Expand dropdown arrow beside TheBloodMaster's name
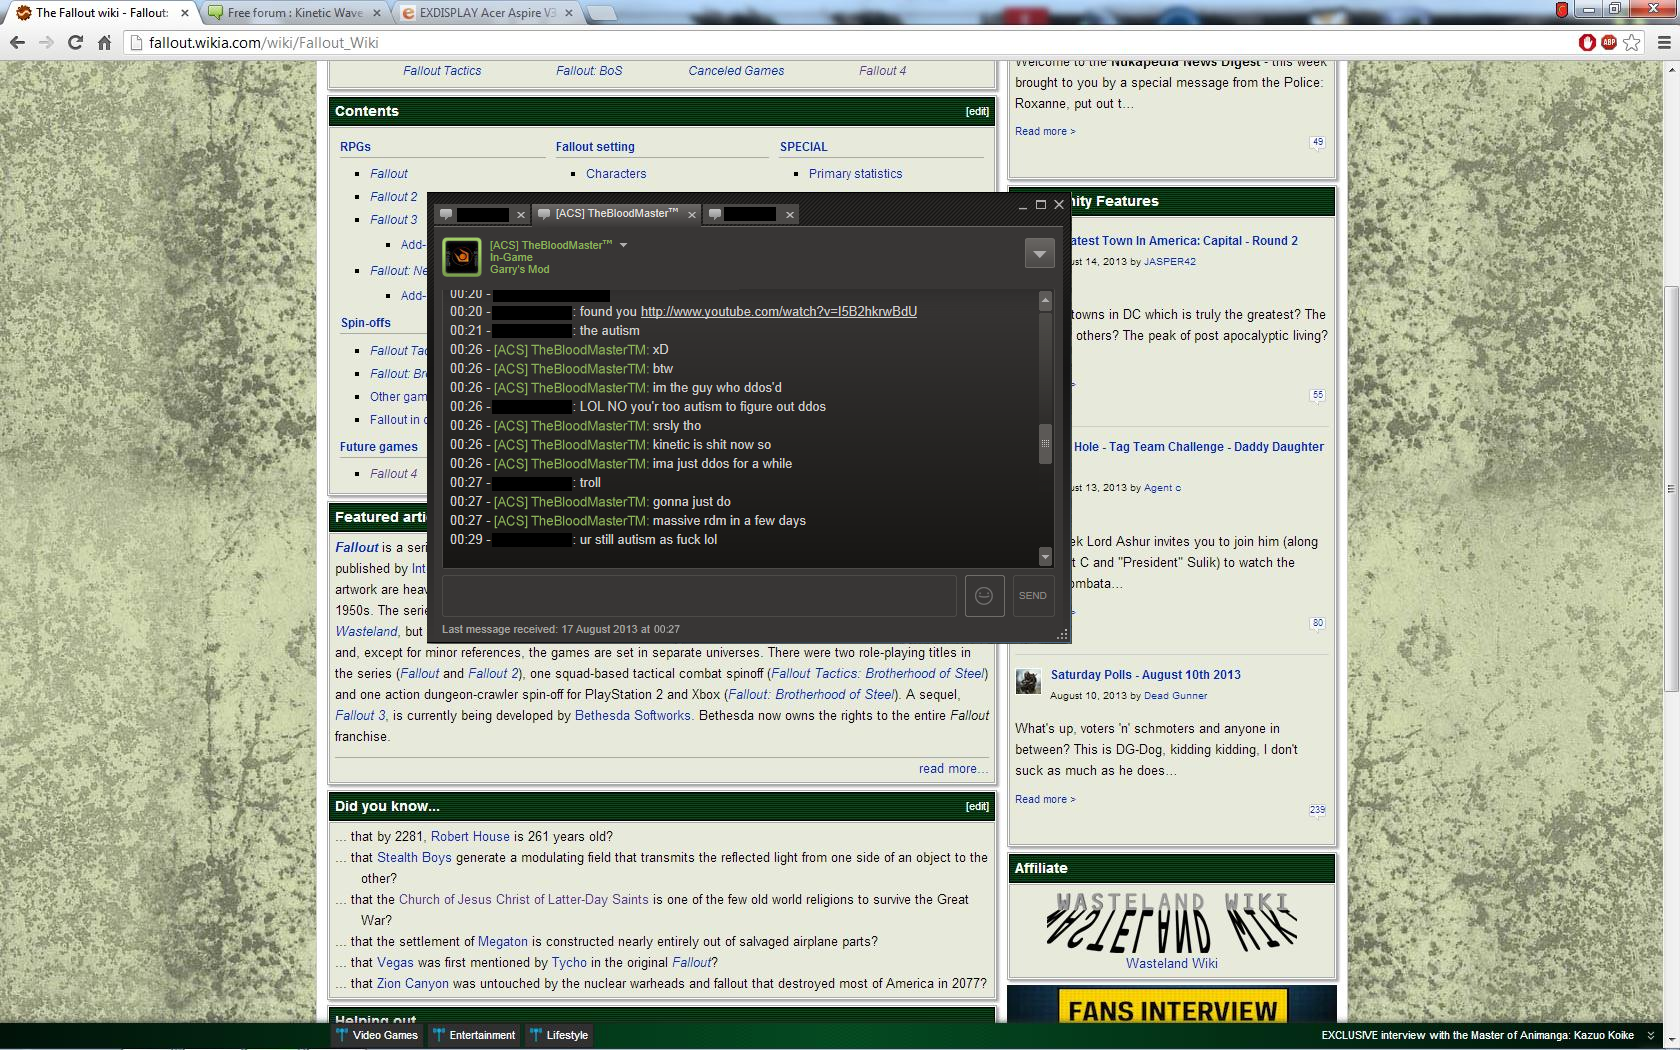Viewport: 1680px width, 1050px height. pyautogui.click(x=623, y=245)
